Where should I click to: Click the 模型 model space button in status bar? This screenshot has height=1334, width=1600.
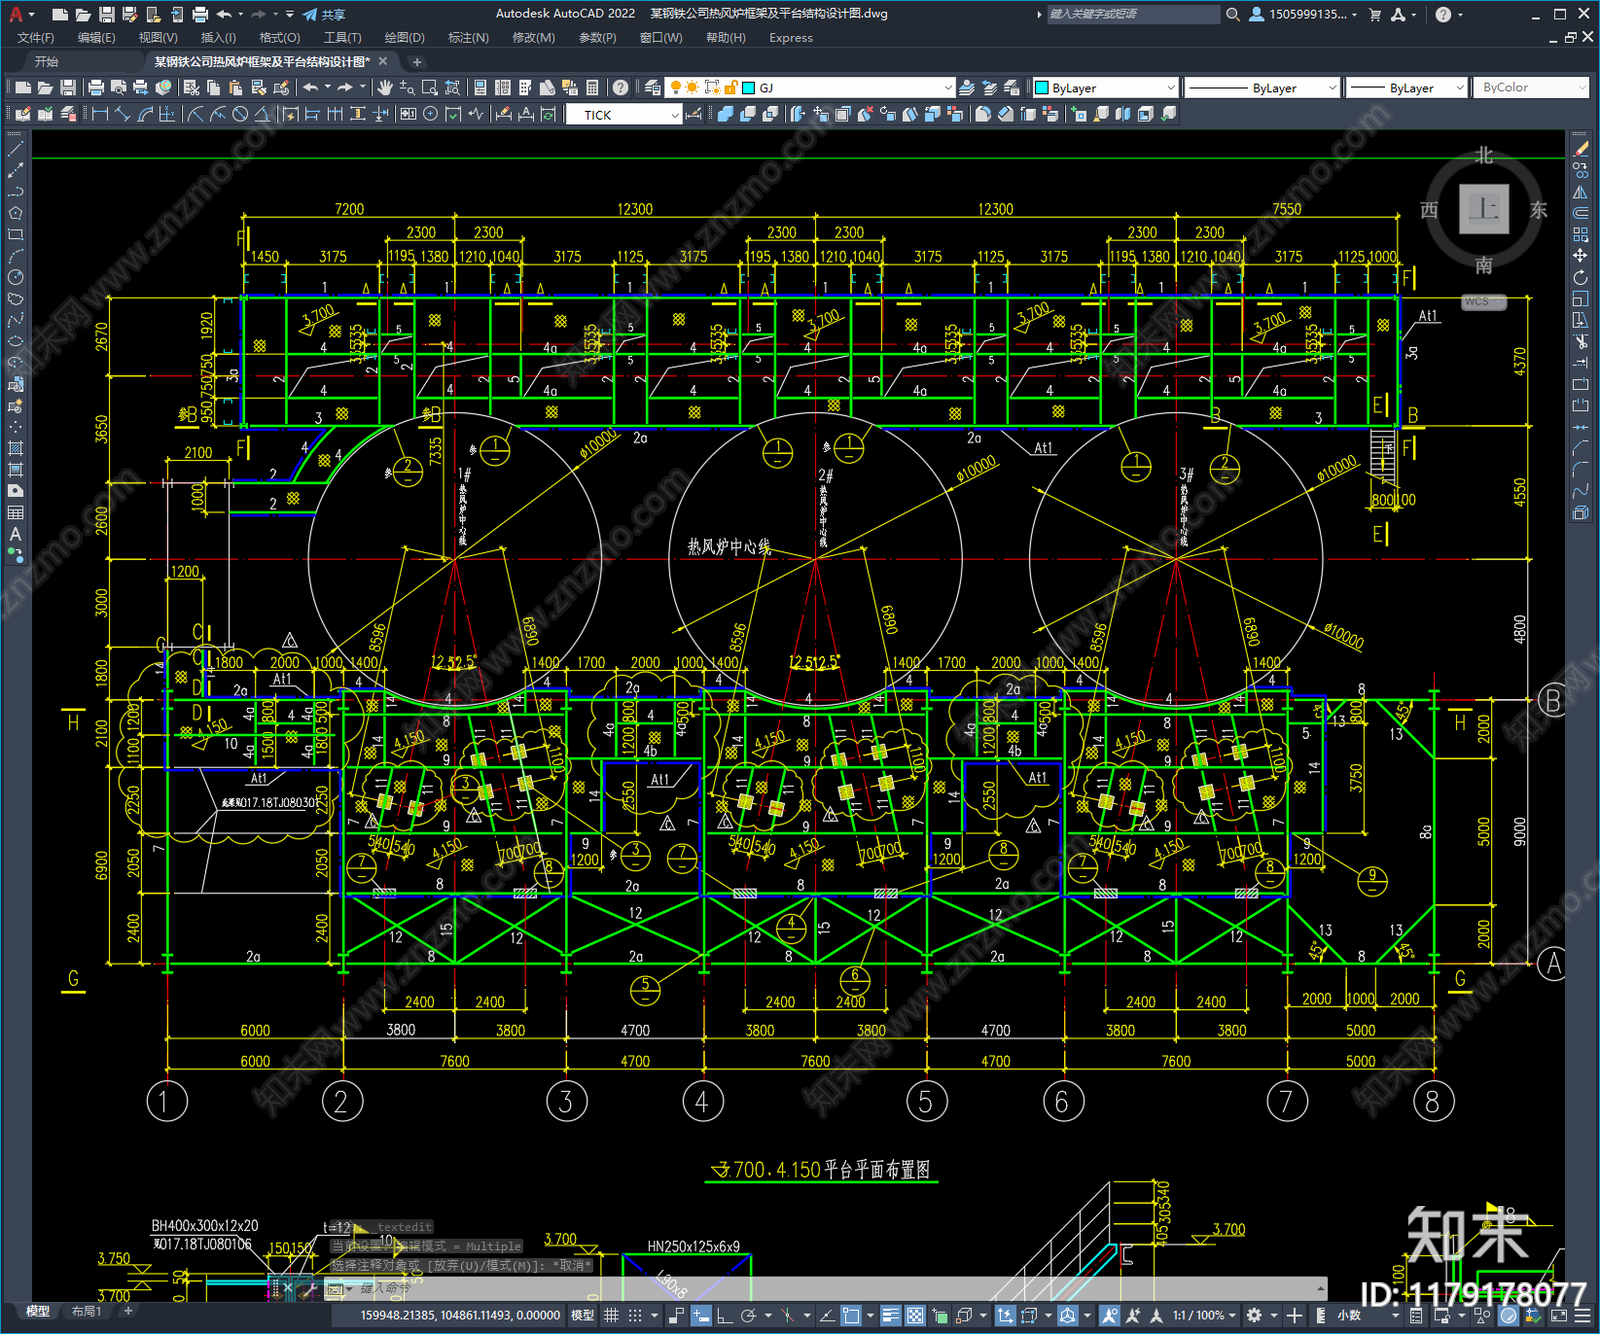click(x=582, y=1315)
